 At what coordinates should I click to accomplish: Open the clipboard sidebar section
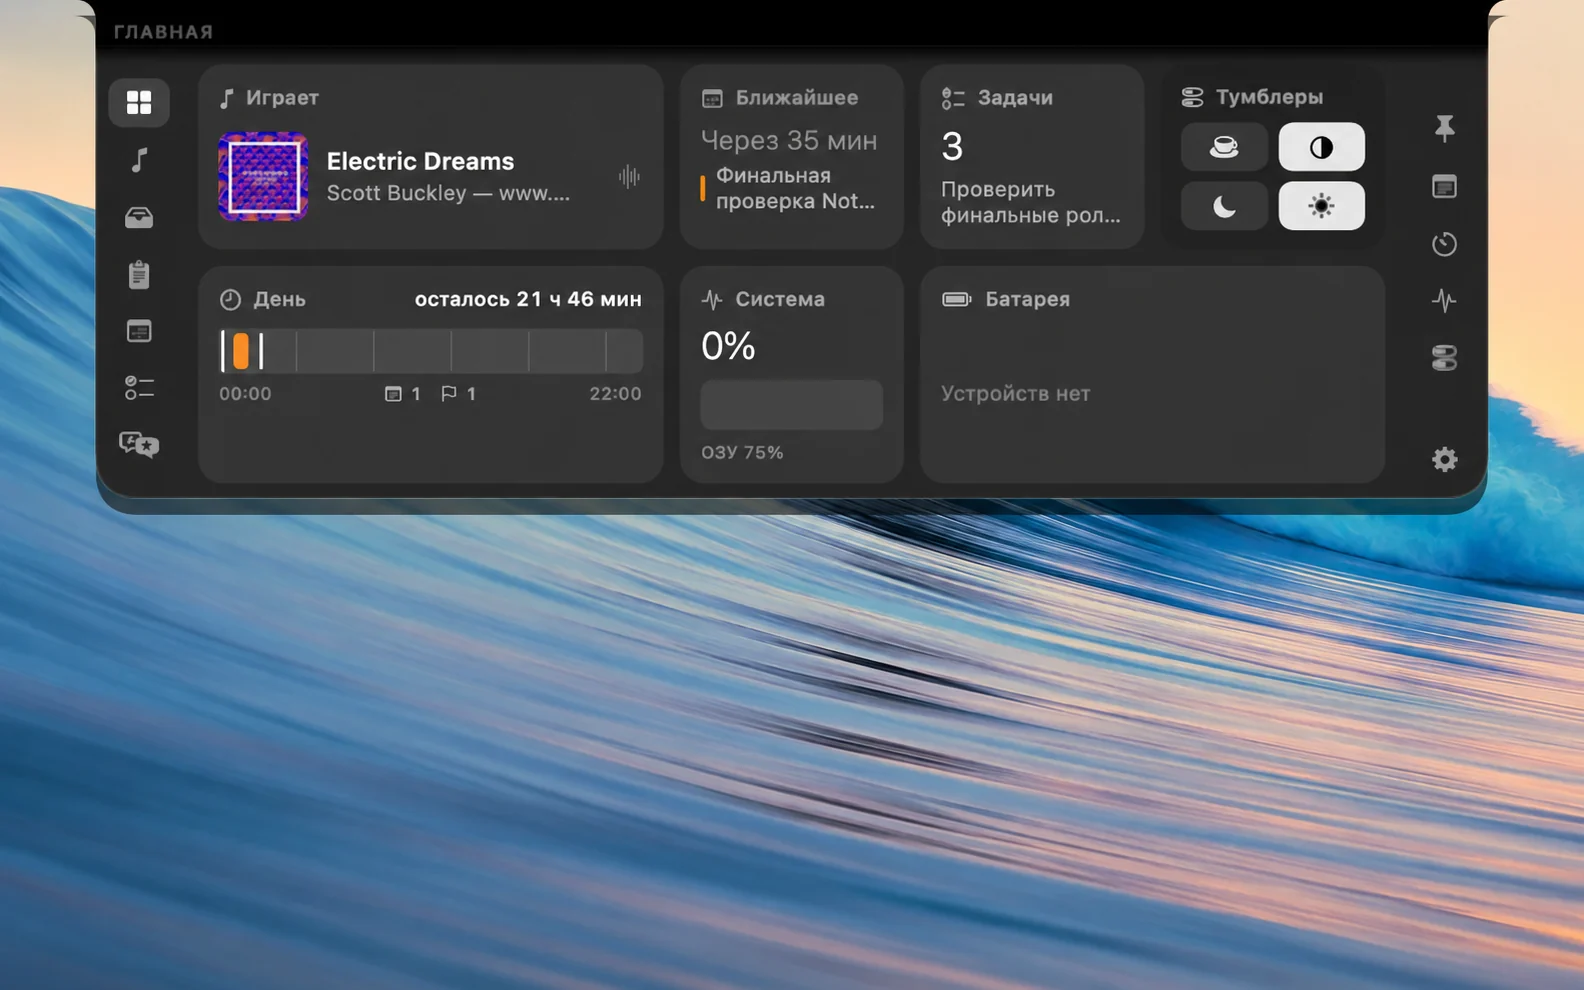point(139,274)
